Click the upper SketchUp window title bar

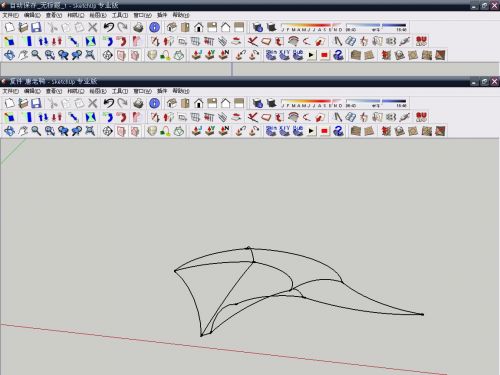pyautogui.click(x=233, y=5)
